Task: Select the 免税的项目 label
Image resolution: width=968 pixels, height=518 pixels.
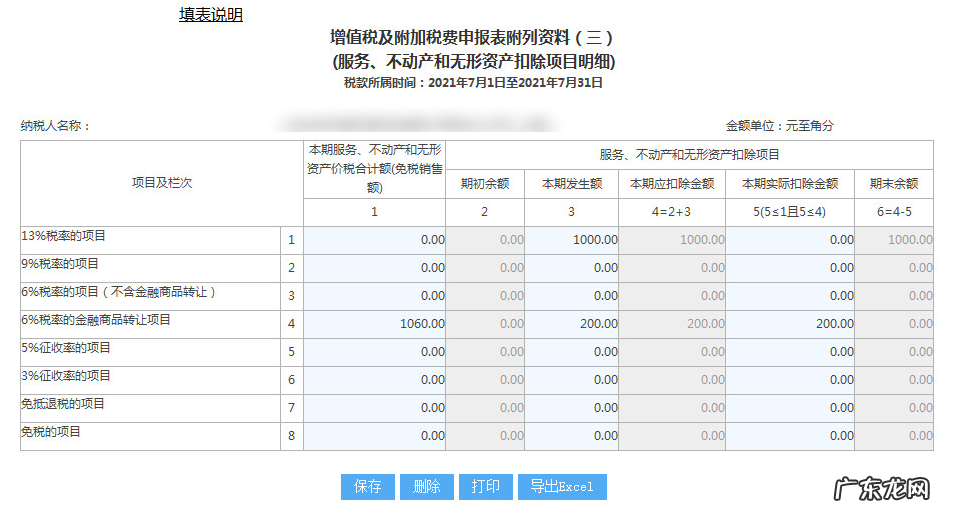Action: [x=51, y=432]
